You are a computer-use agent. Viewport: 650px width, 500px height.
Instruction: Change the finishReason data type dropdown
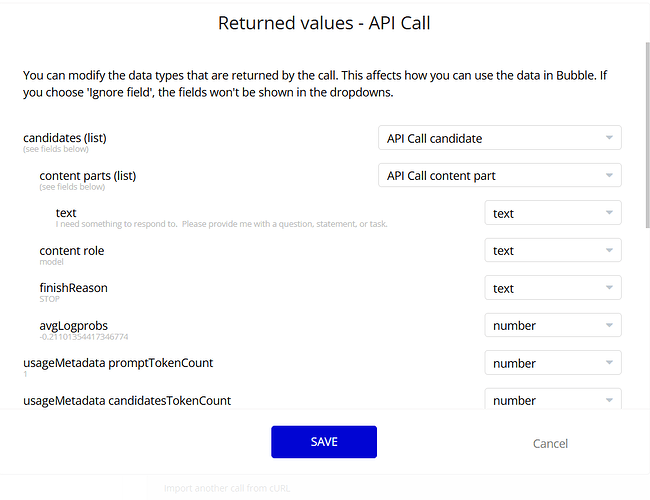(x=552, y=288)
